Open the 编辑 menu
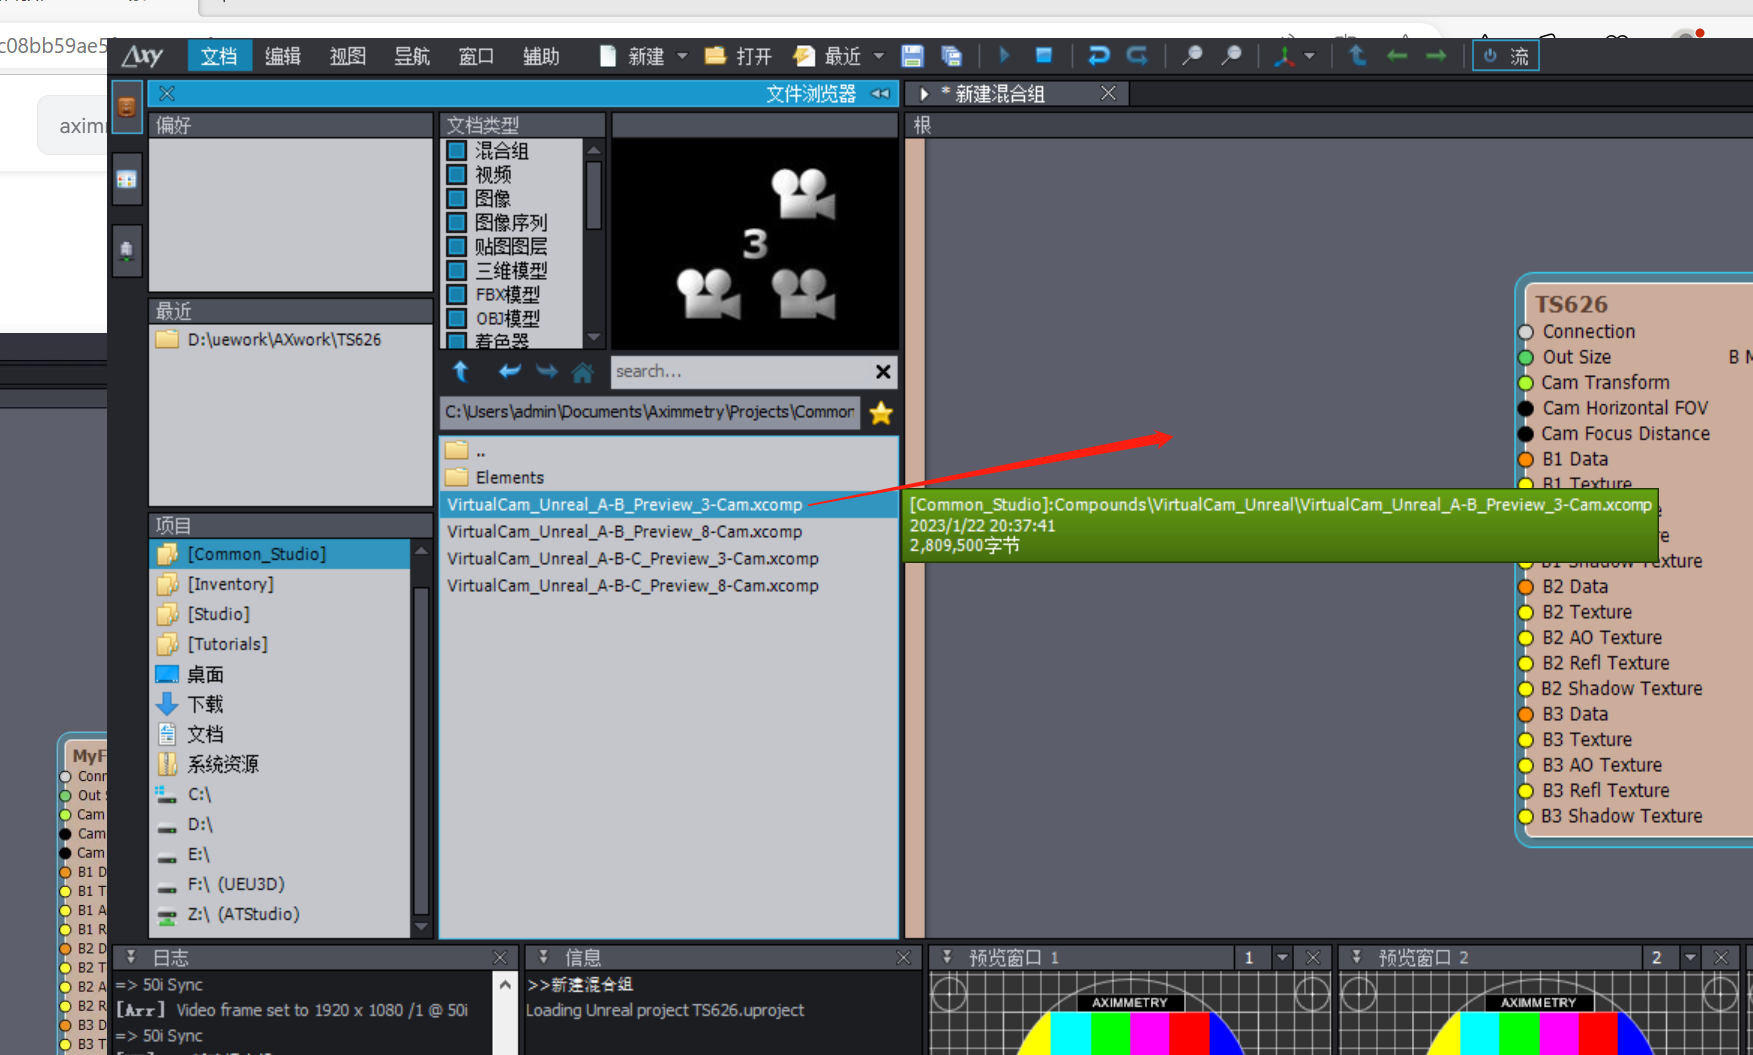 tap(282, 56)
